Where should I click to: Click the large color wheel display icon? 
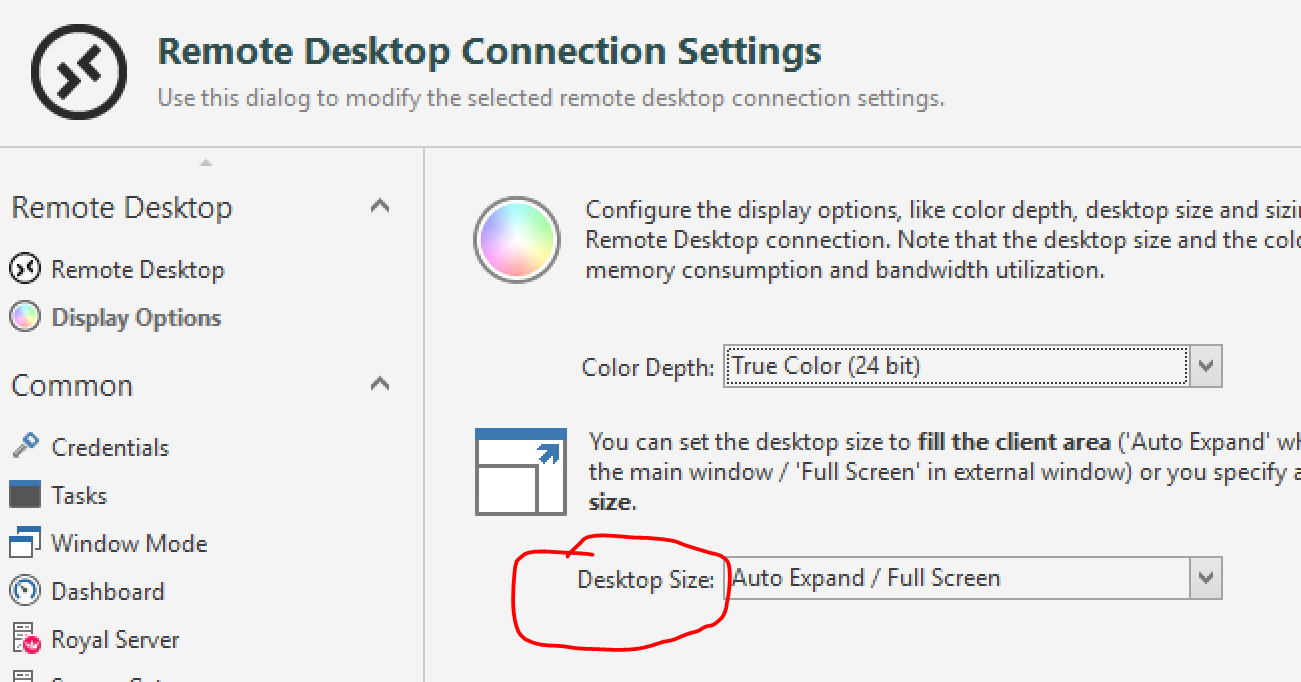(x=516, y=240)
